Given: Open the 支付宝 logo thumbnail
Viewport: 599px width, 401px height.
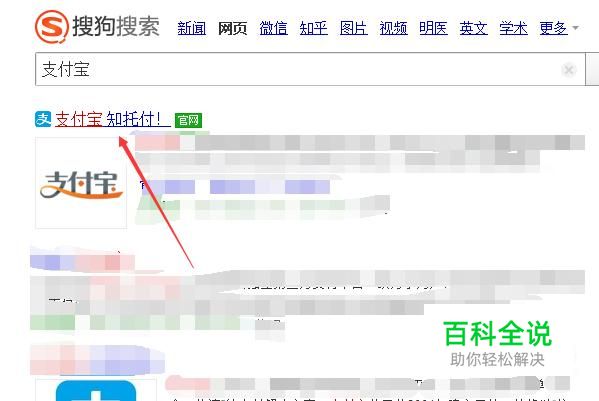Looking at the screenshot, I should coord(81,183).
